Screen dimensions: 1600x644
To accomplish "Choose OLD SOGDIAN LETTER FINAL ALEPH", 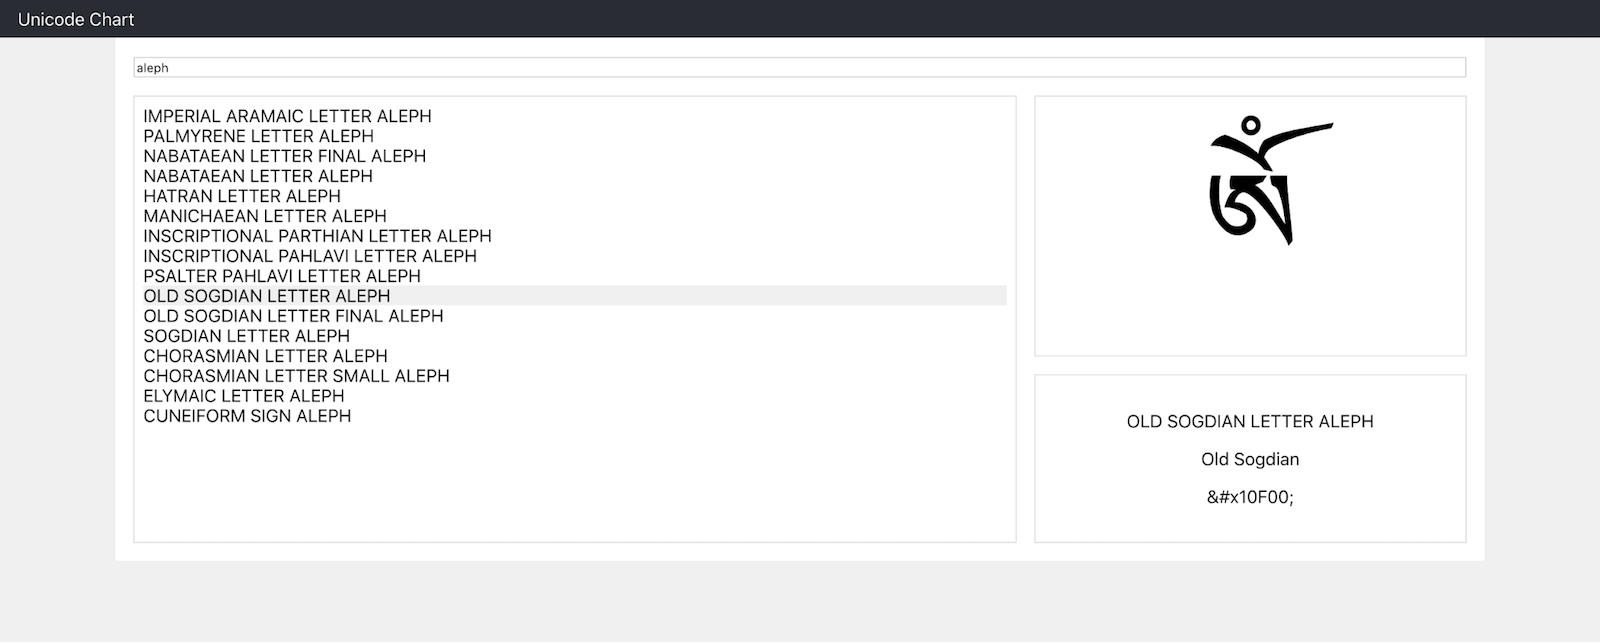I will (293, 316).
